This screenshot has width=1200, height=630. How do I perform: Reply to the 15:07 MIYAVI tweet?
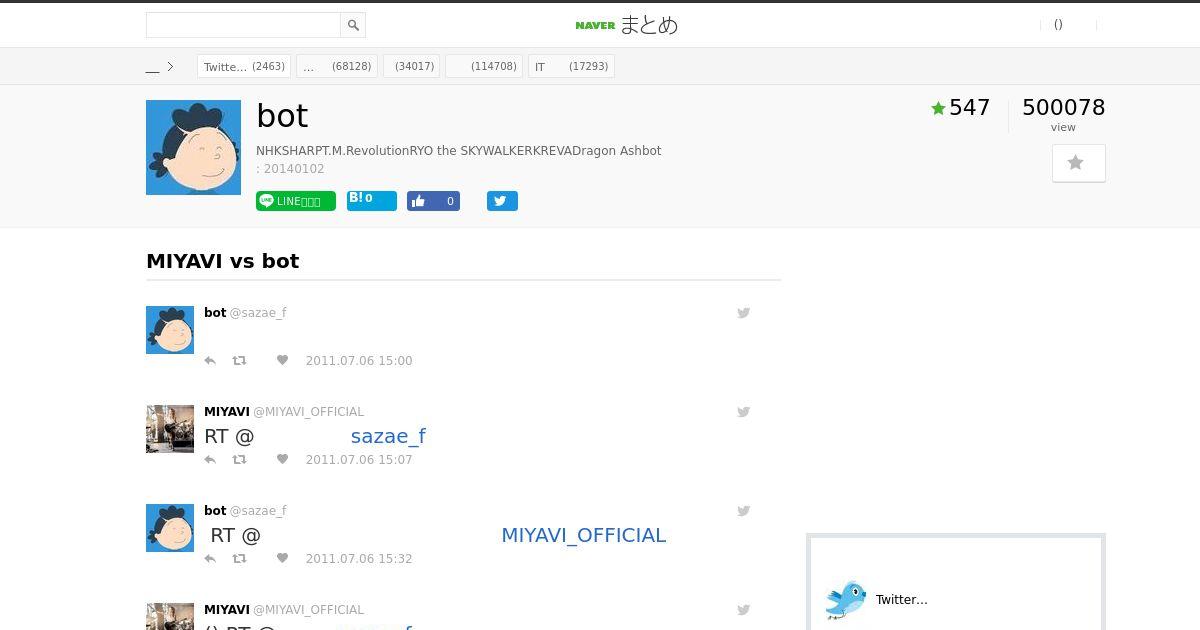tap(210, 460)
